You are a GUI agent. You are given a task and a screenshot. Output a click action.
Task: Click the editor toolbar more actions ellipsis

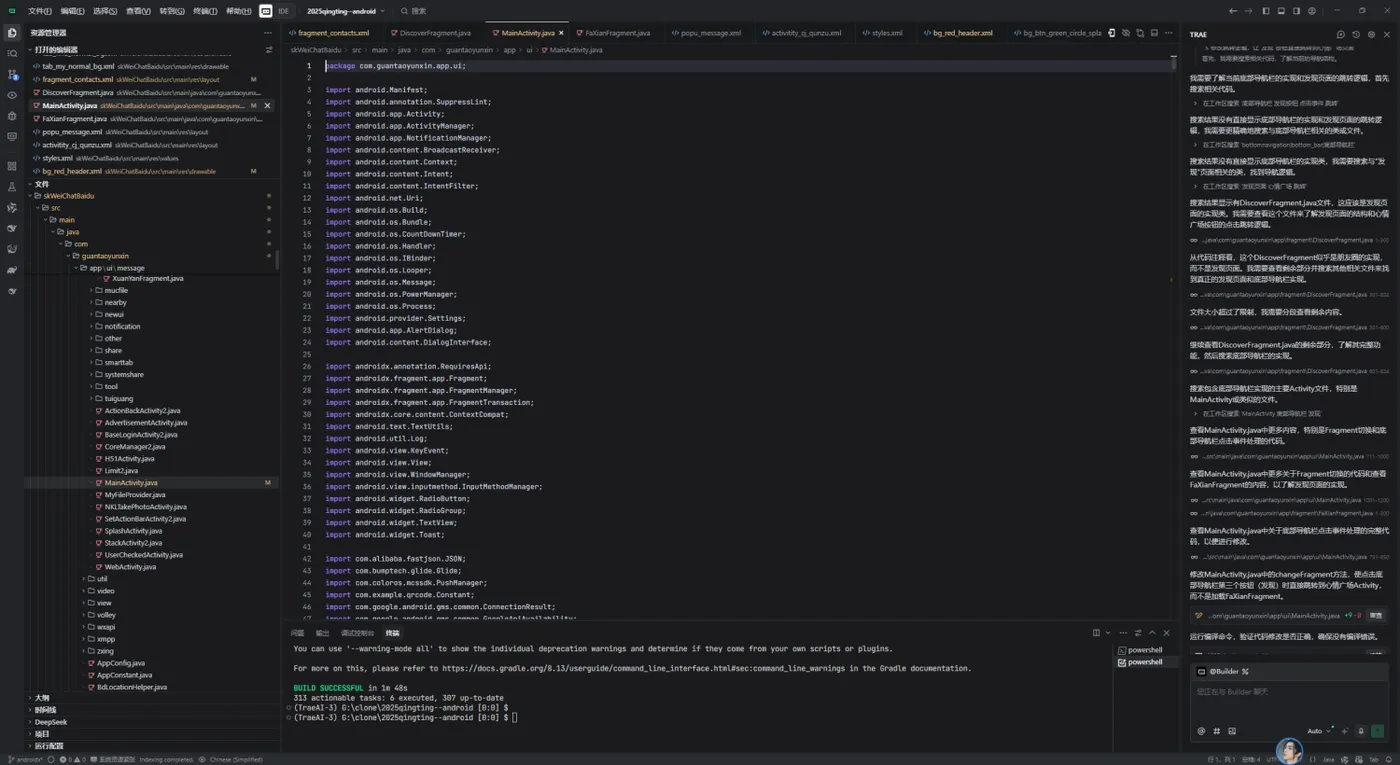click(x=1168, y=33)
